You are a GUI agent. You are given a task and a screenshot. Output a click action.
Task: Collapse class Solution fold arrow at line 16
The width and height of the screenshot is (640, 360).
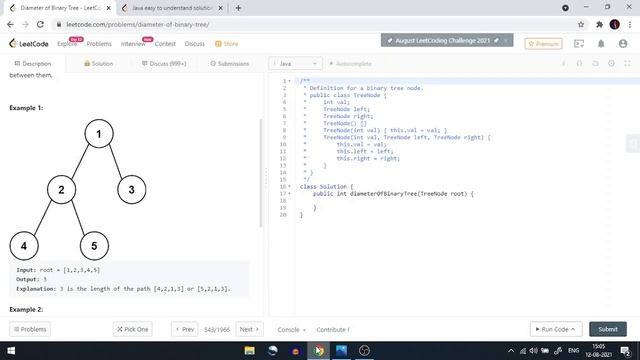click(289, 187)
